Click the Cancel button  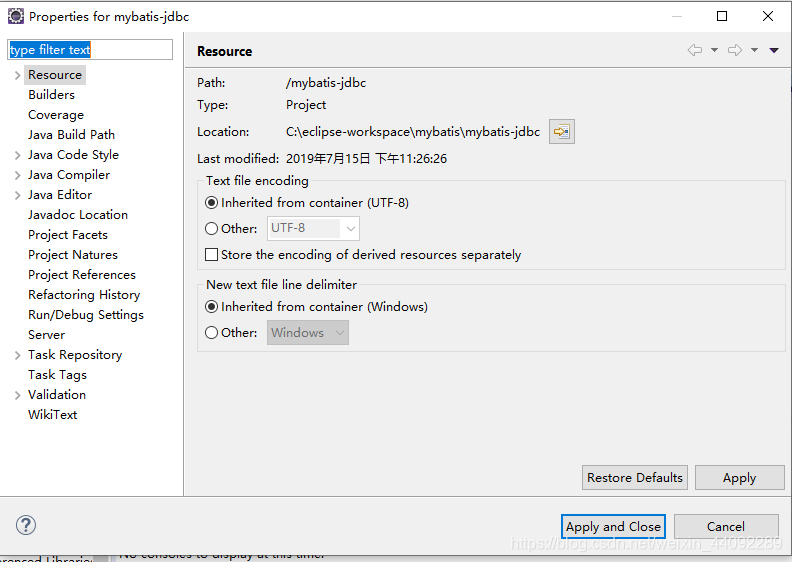(x=726, y=527)
